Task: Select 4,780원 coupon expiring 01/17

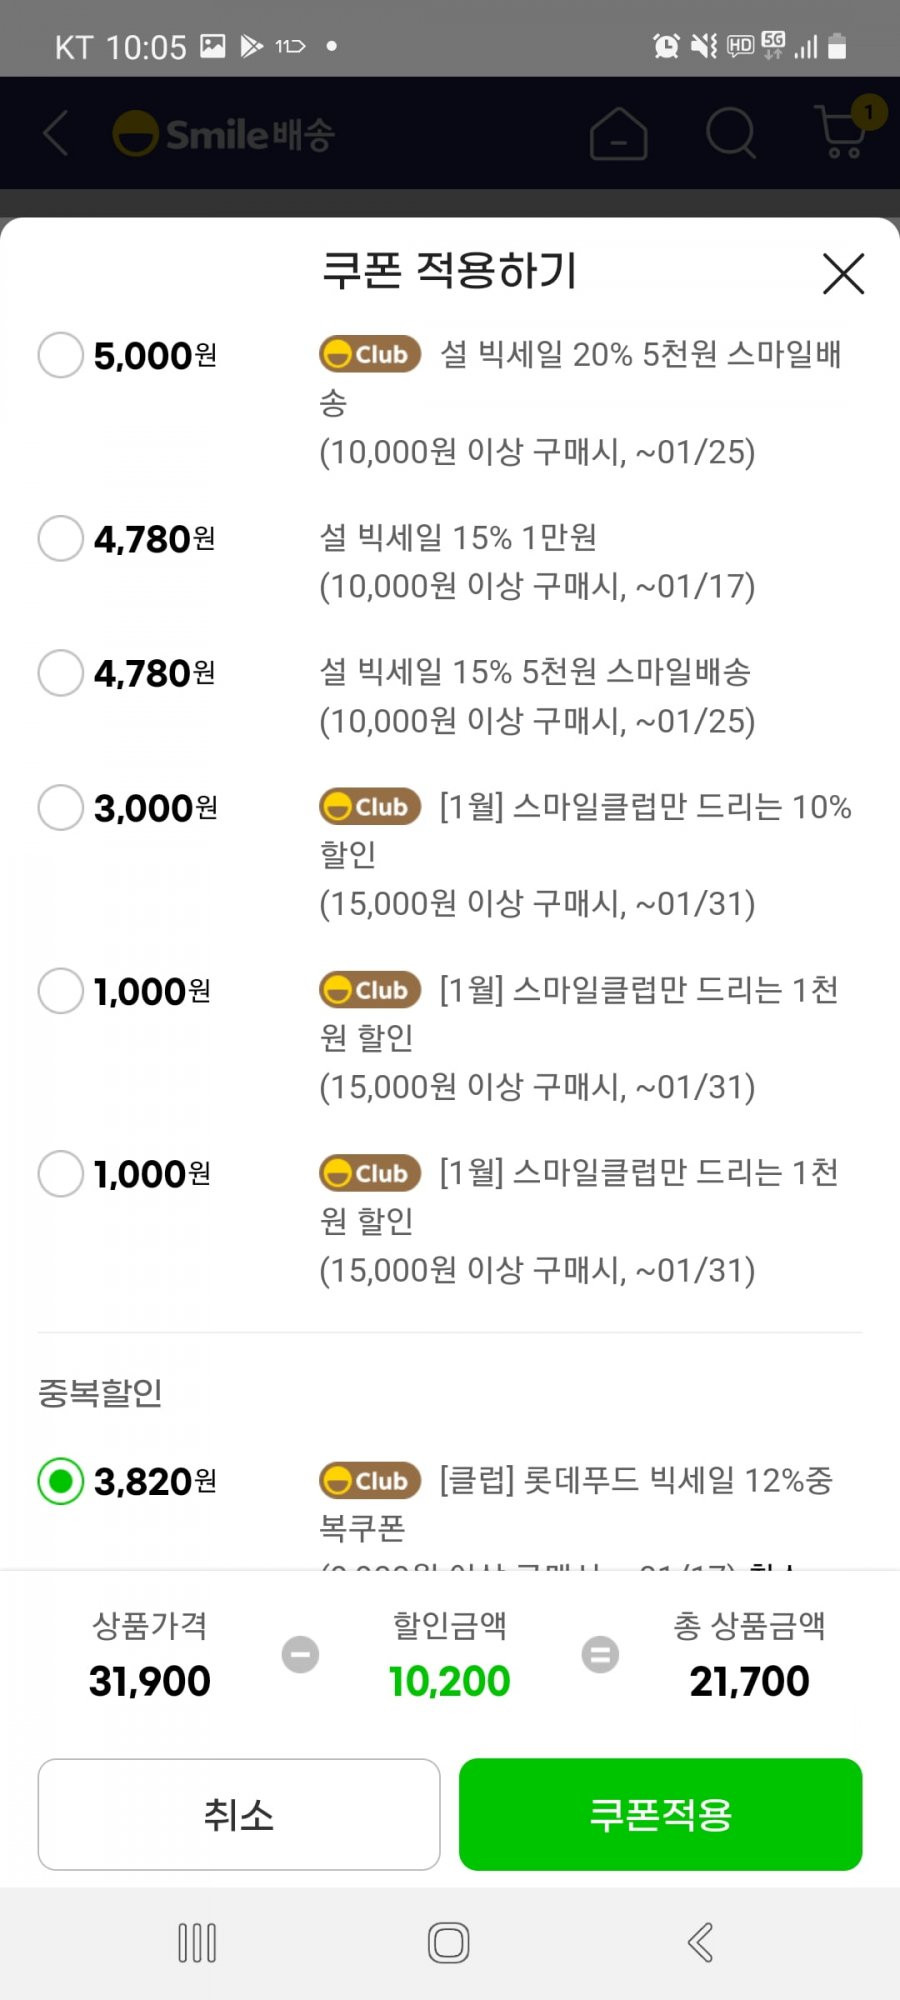Action: (x=60, y=539)
